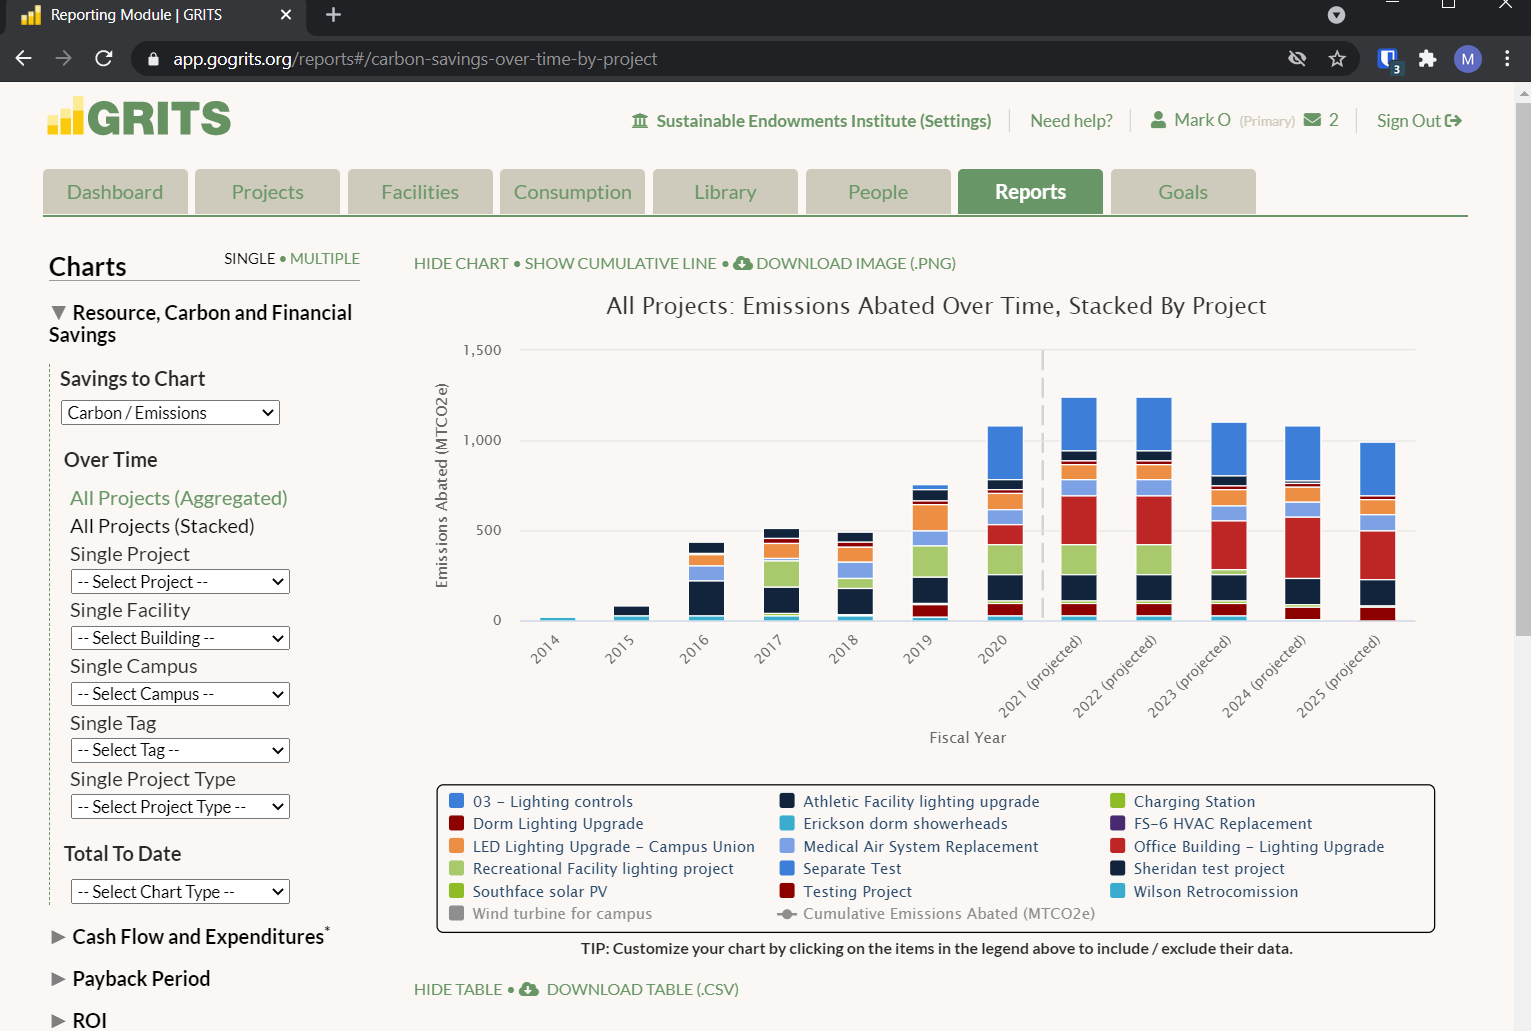Viewport: 1531px width, 1031px height.
Task: Click the download image cloud icon
Action: pos(743,264)
